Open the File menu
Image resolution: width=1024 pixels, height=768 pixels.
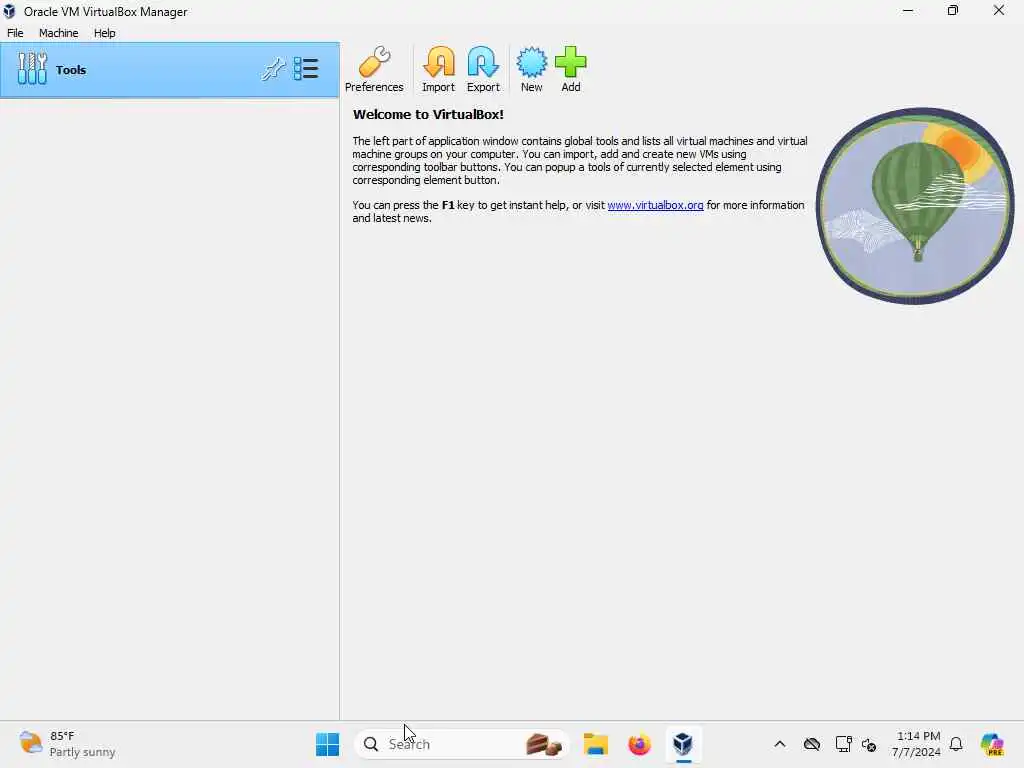point(15,33)
